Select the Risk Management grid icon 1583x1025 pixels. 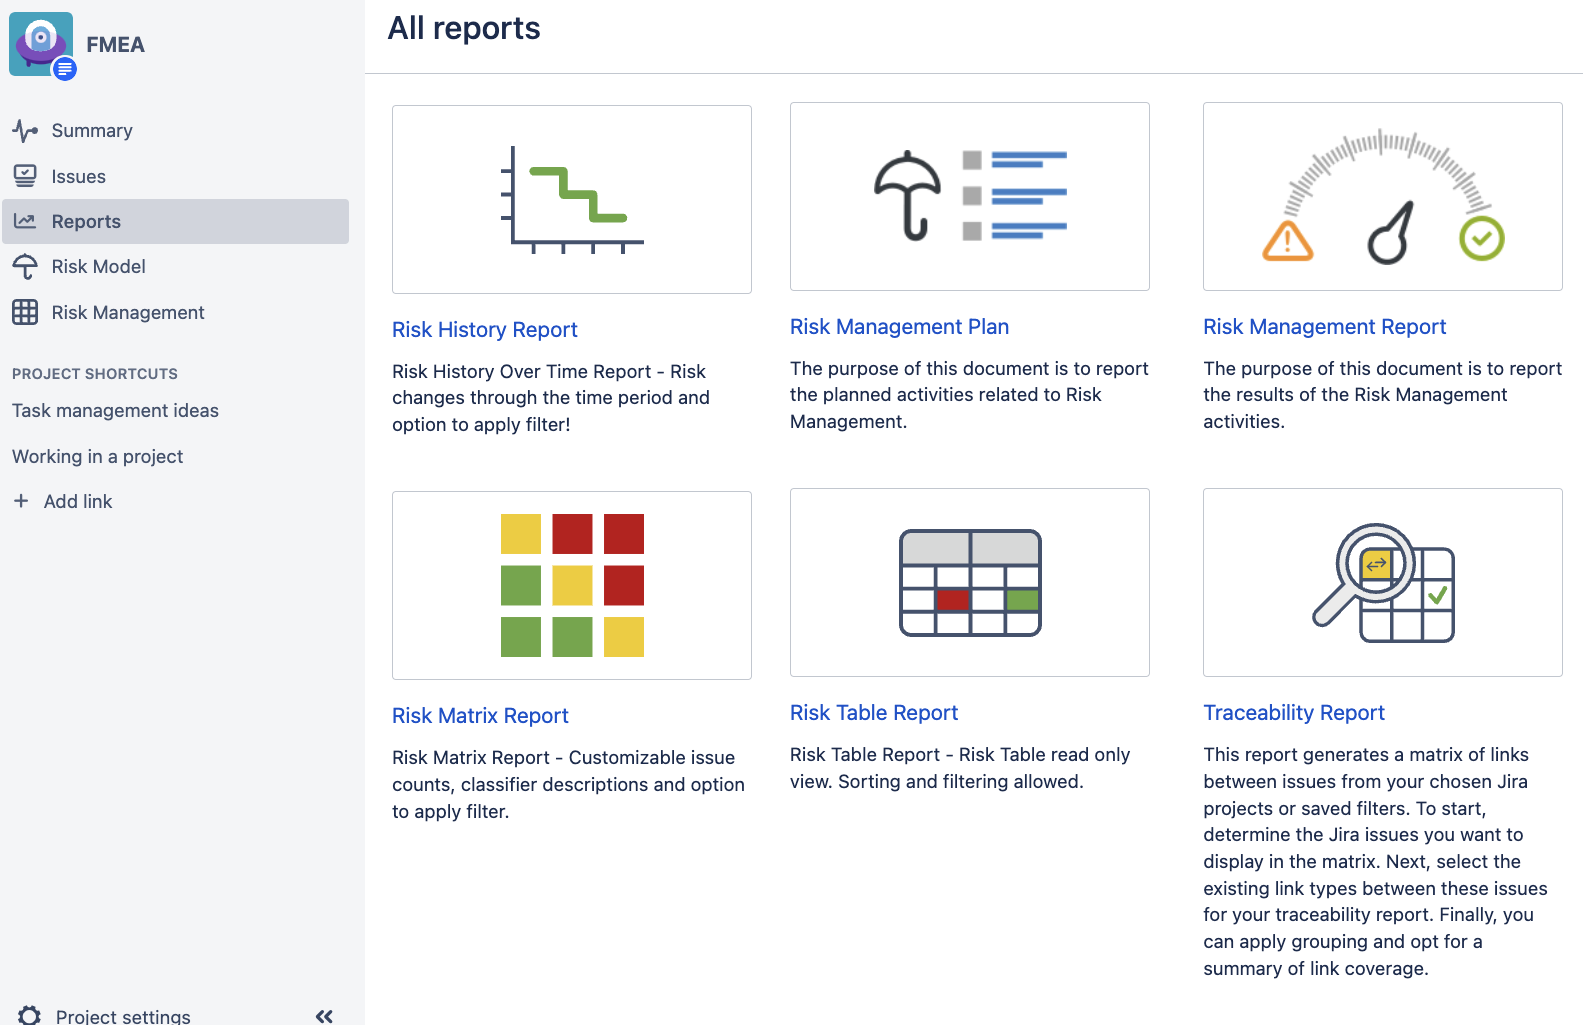click(x=27, y=312)
